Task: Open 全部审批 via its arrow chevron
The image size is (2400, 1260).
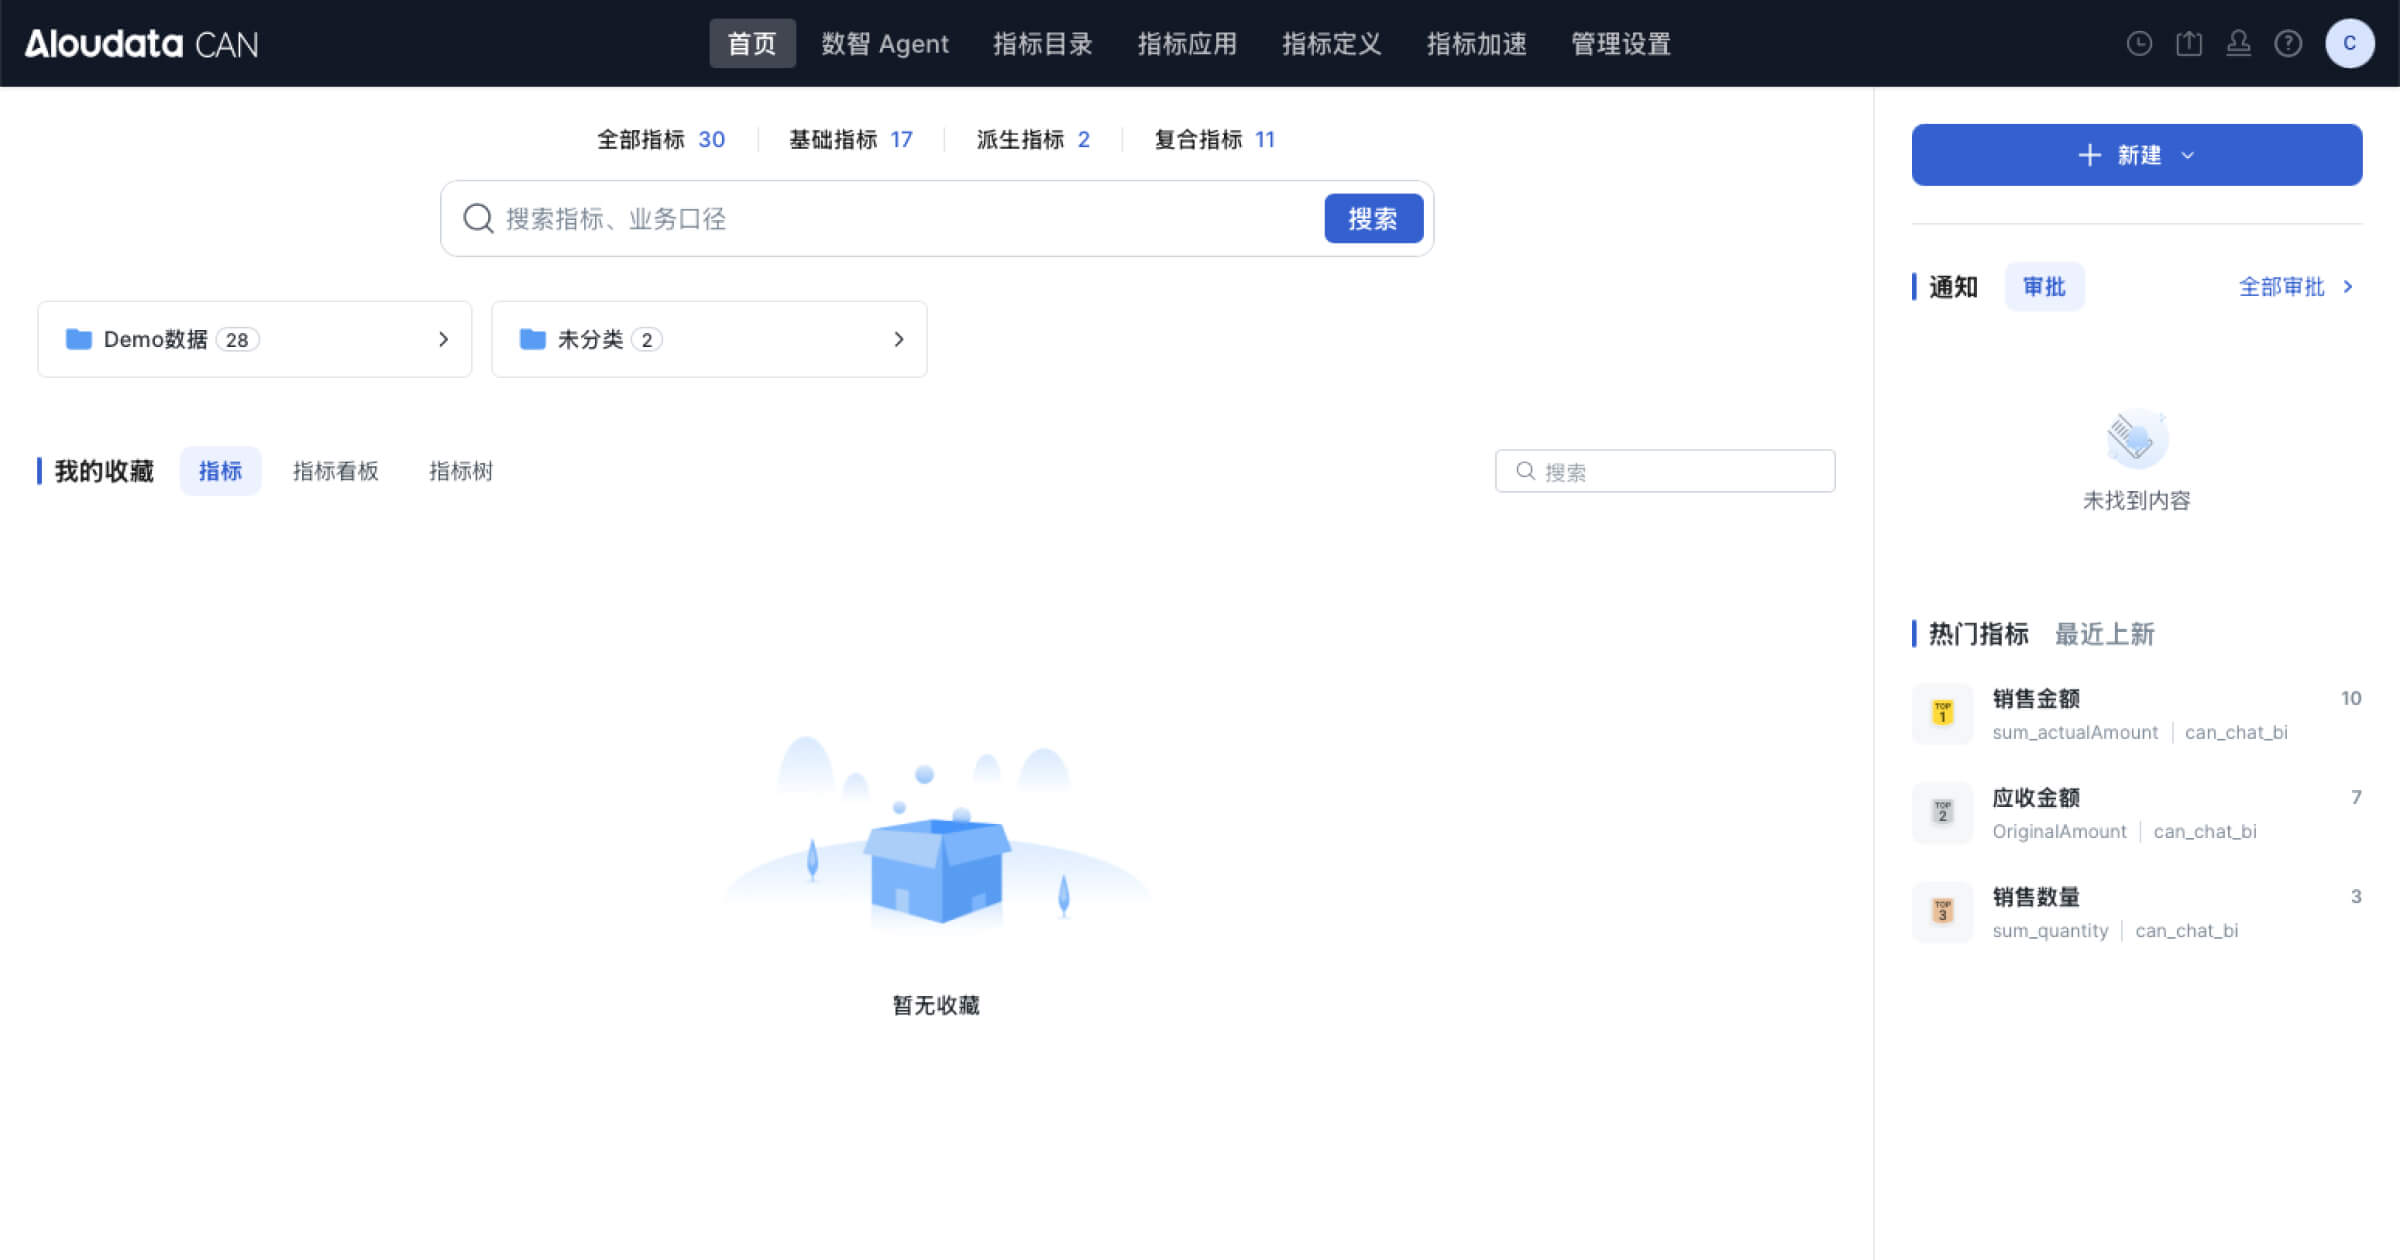Action: tap(2347, 287)
